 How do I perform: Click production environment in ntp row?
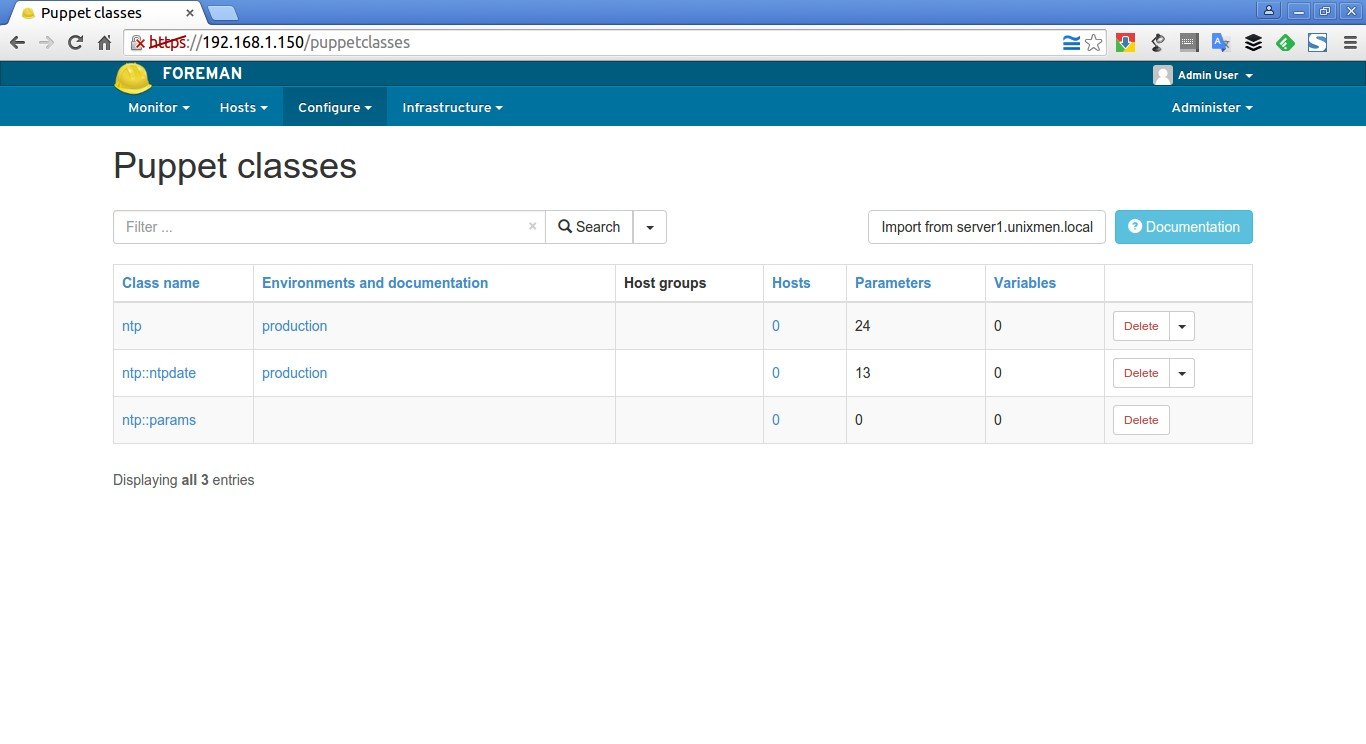coord(294,326)
